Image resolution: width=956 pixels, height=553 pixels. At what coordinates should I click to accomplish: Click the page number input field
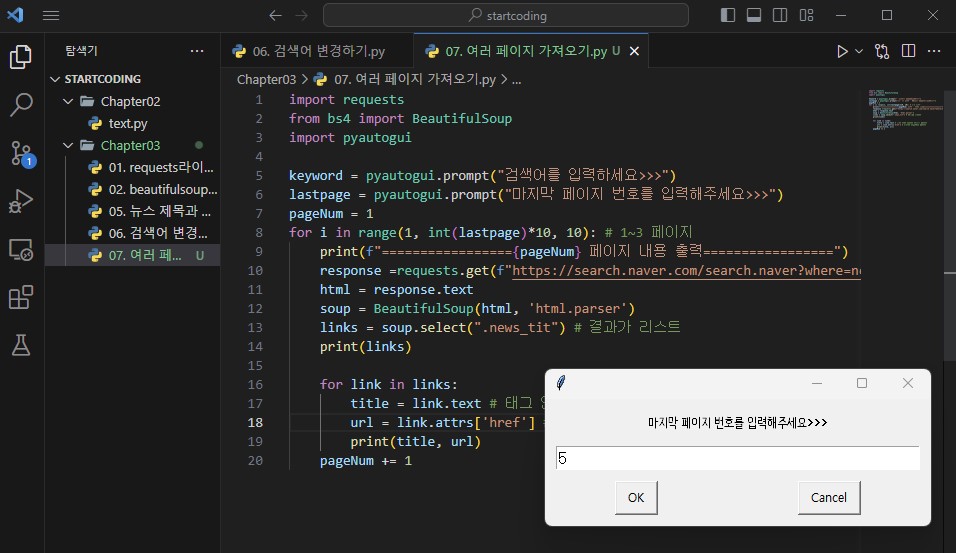(x=737, y=458)
